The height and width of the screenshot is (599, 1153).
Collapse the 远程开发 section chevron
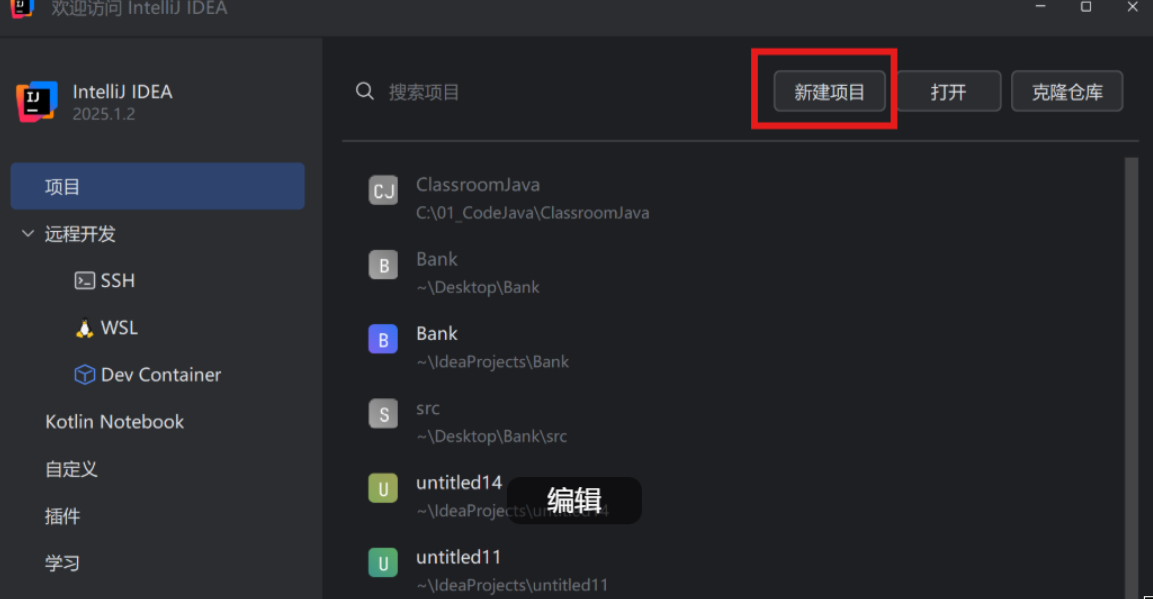pyautogui.click(x=28, y=234)
